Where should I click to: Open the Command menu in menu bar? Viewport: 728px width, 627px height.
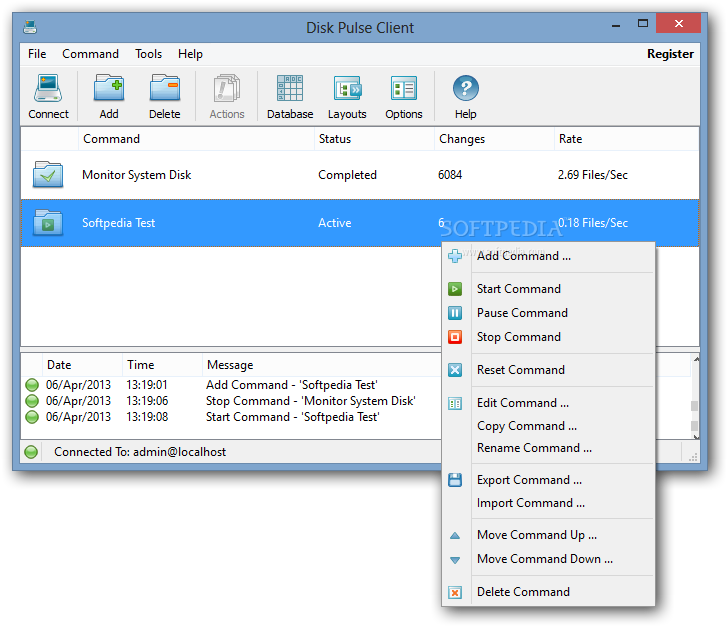coord(91,54)
